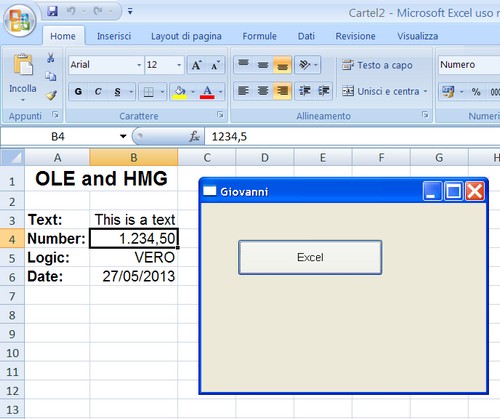Open the Formule ribbon tab
The width and height of the screenshot is (500, 419).
click(x=260, y=36)
